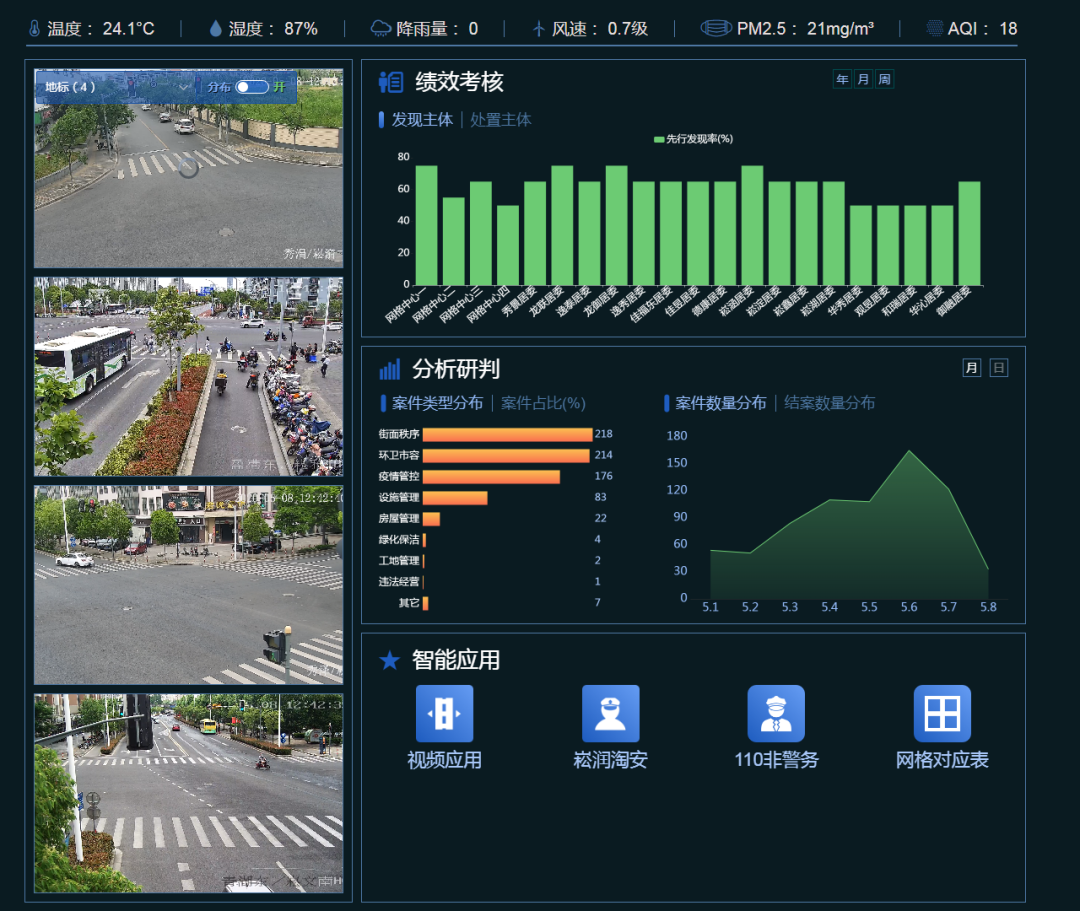This screenshot has height=911, width=1080.
Task: Click the 其它 category label
Action: pos(409,603)
